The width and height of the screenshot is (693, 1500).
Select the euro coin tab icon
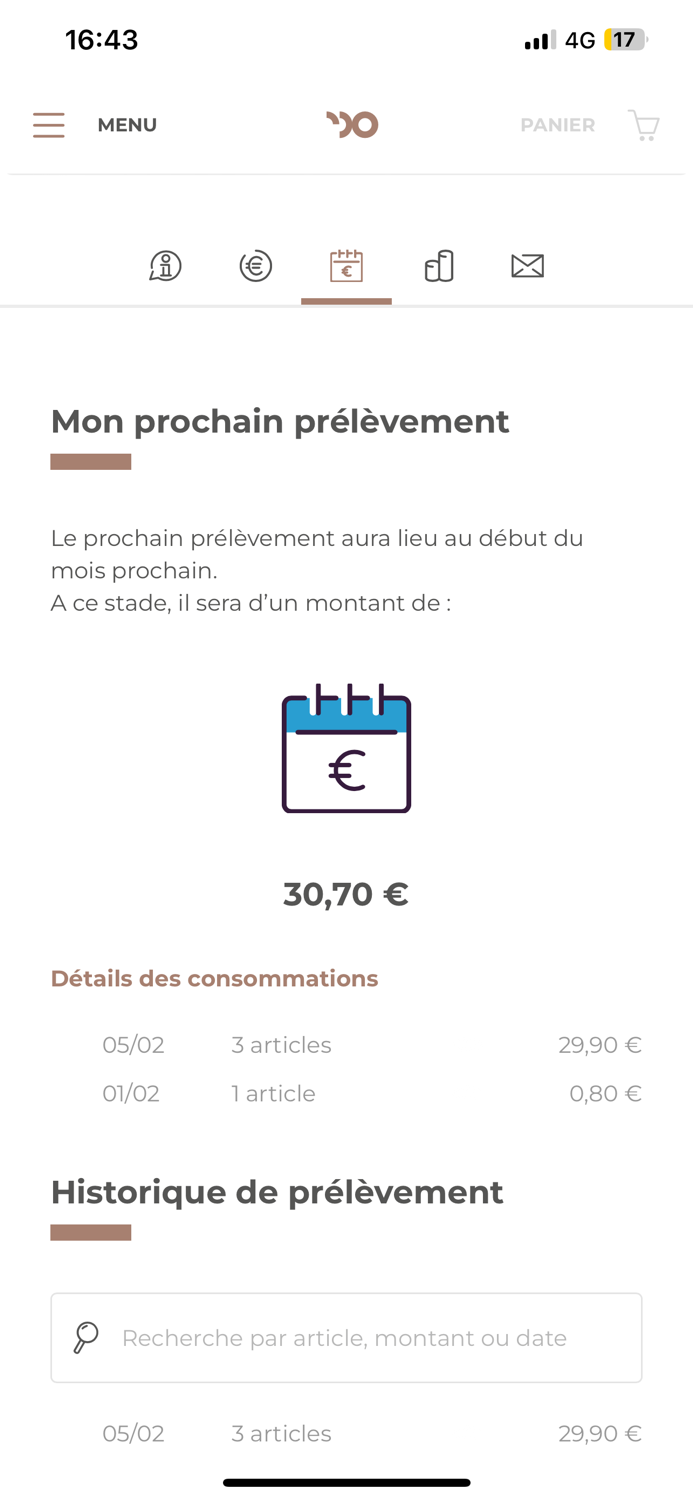[256, 266]
